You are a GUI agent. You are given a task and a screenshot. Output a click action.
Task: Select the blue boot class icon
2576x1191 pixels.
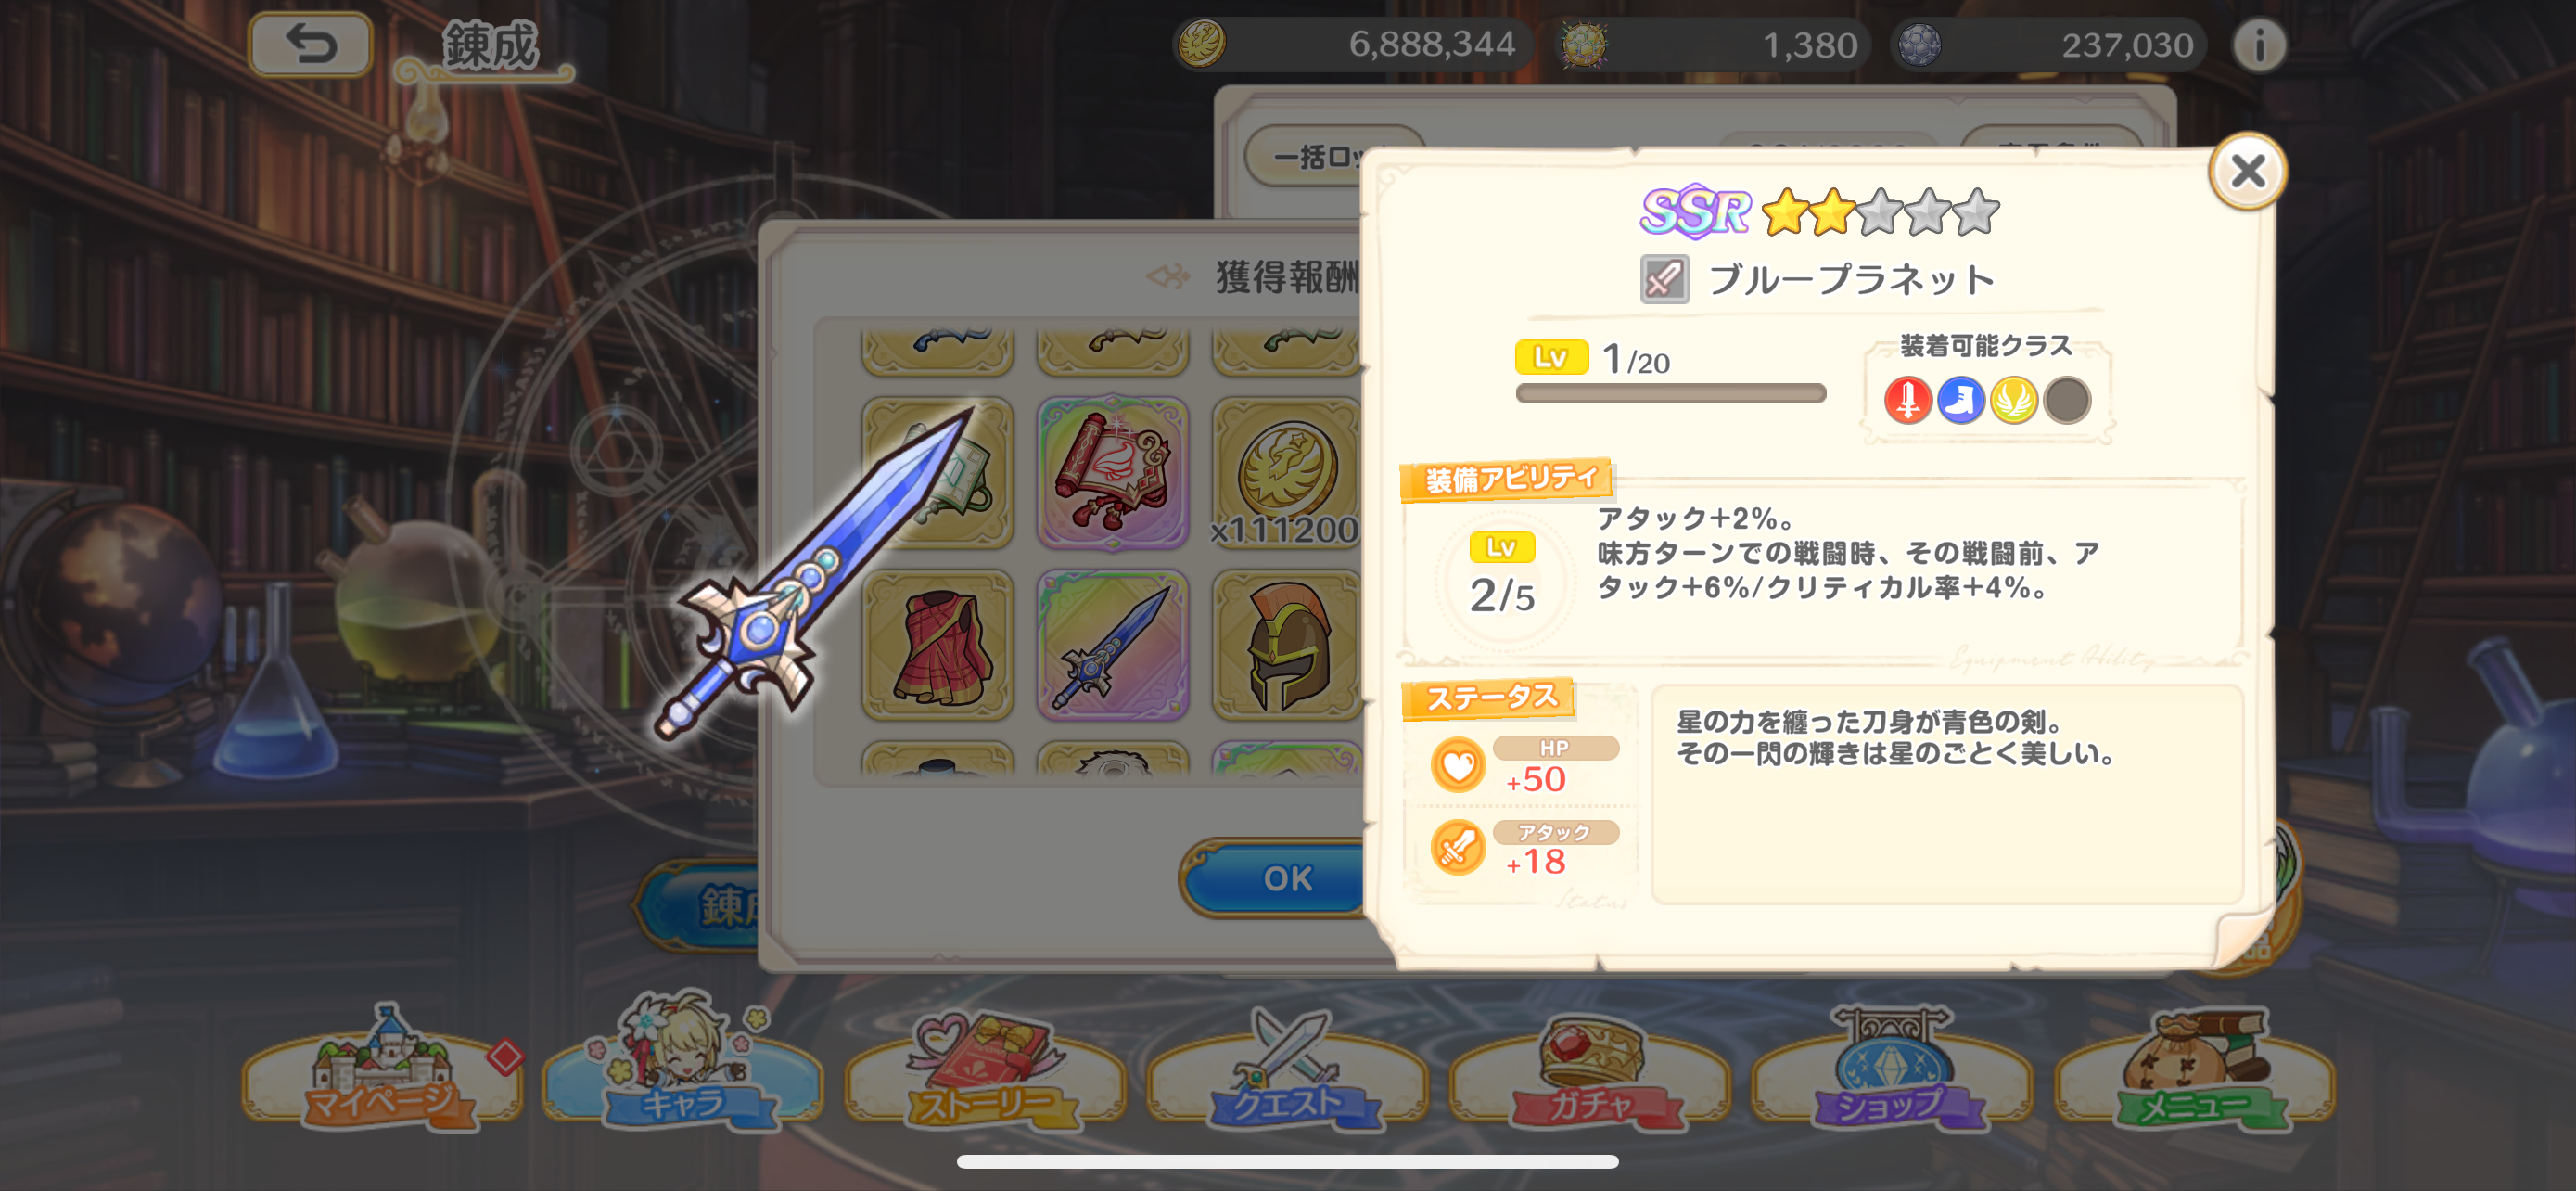[x=1960, y=400]
